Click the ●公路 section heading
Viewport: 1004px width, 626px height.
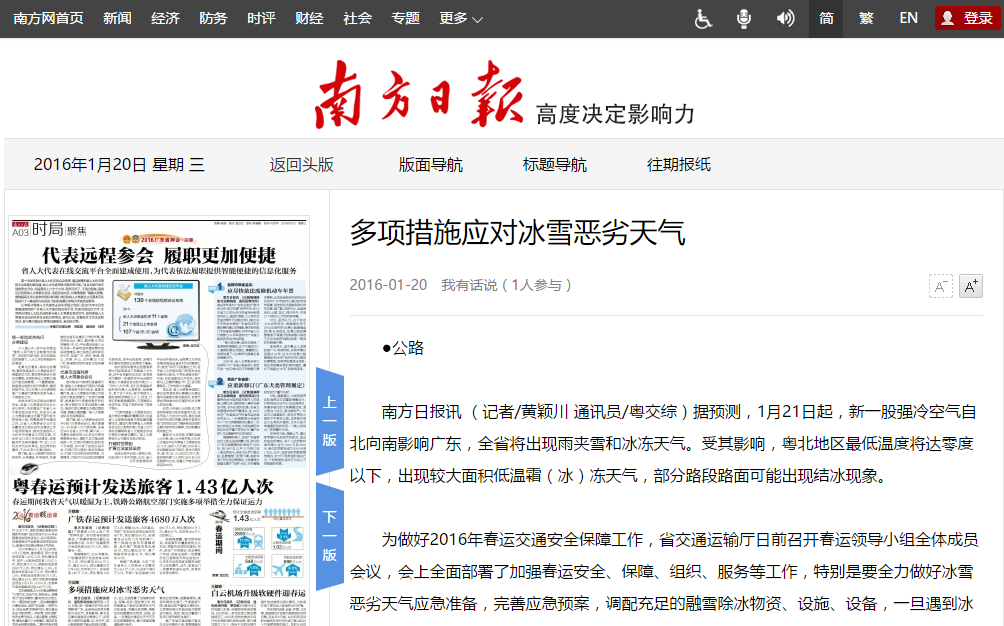point(403,348)
